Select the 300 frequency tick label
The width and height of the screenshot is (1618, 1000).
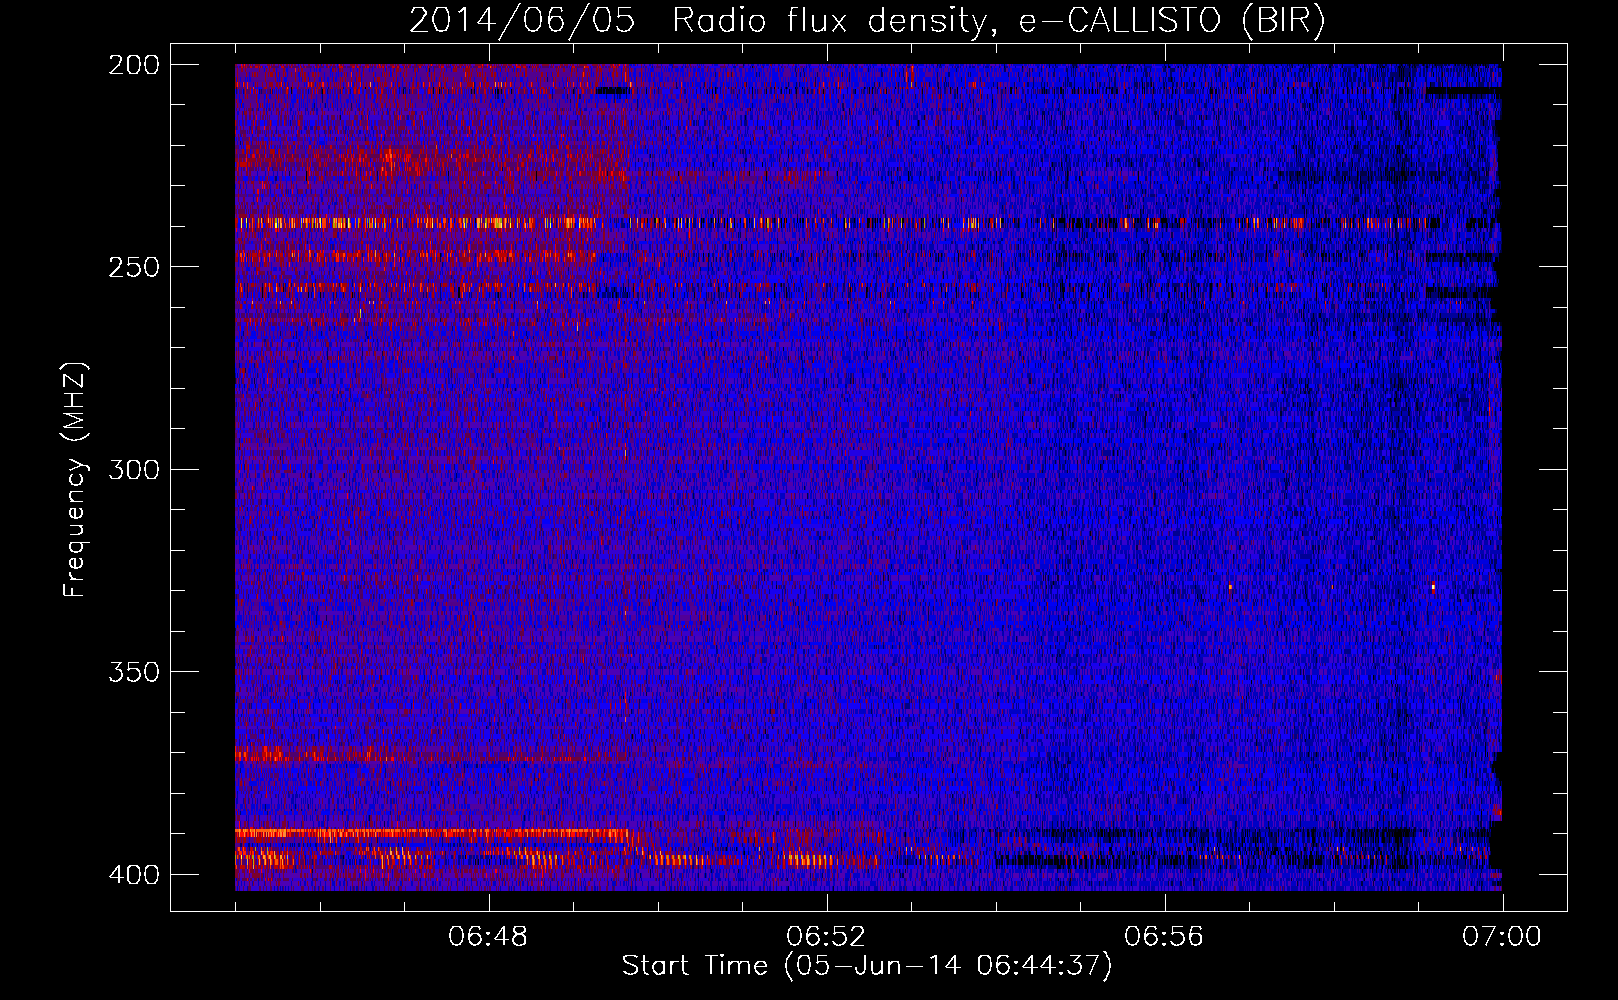134,470
